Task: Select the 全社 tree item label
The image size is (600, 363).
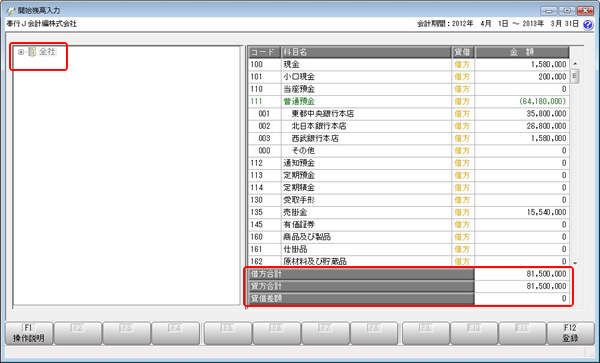Action: coord(47,52)
